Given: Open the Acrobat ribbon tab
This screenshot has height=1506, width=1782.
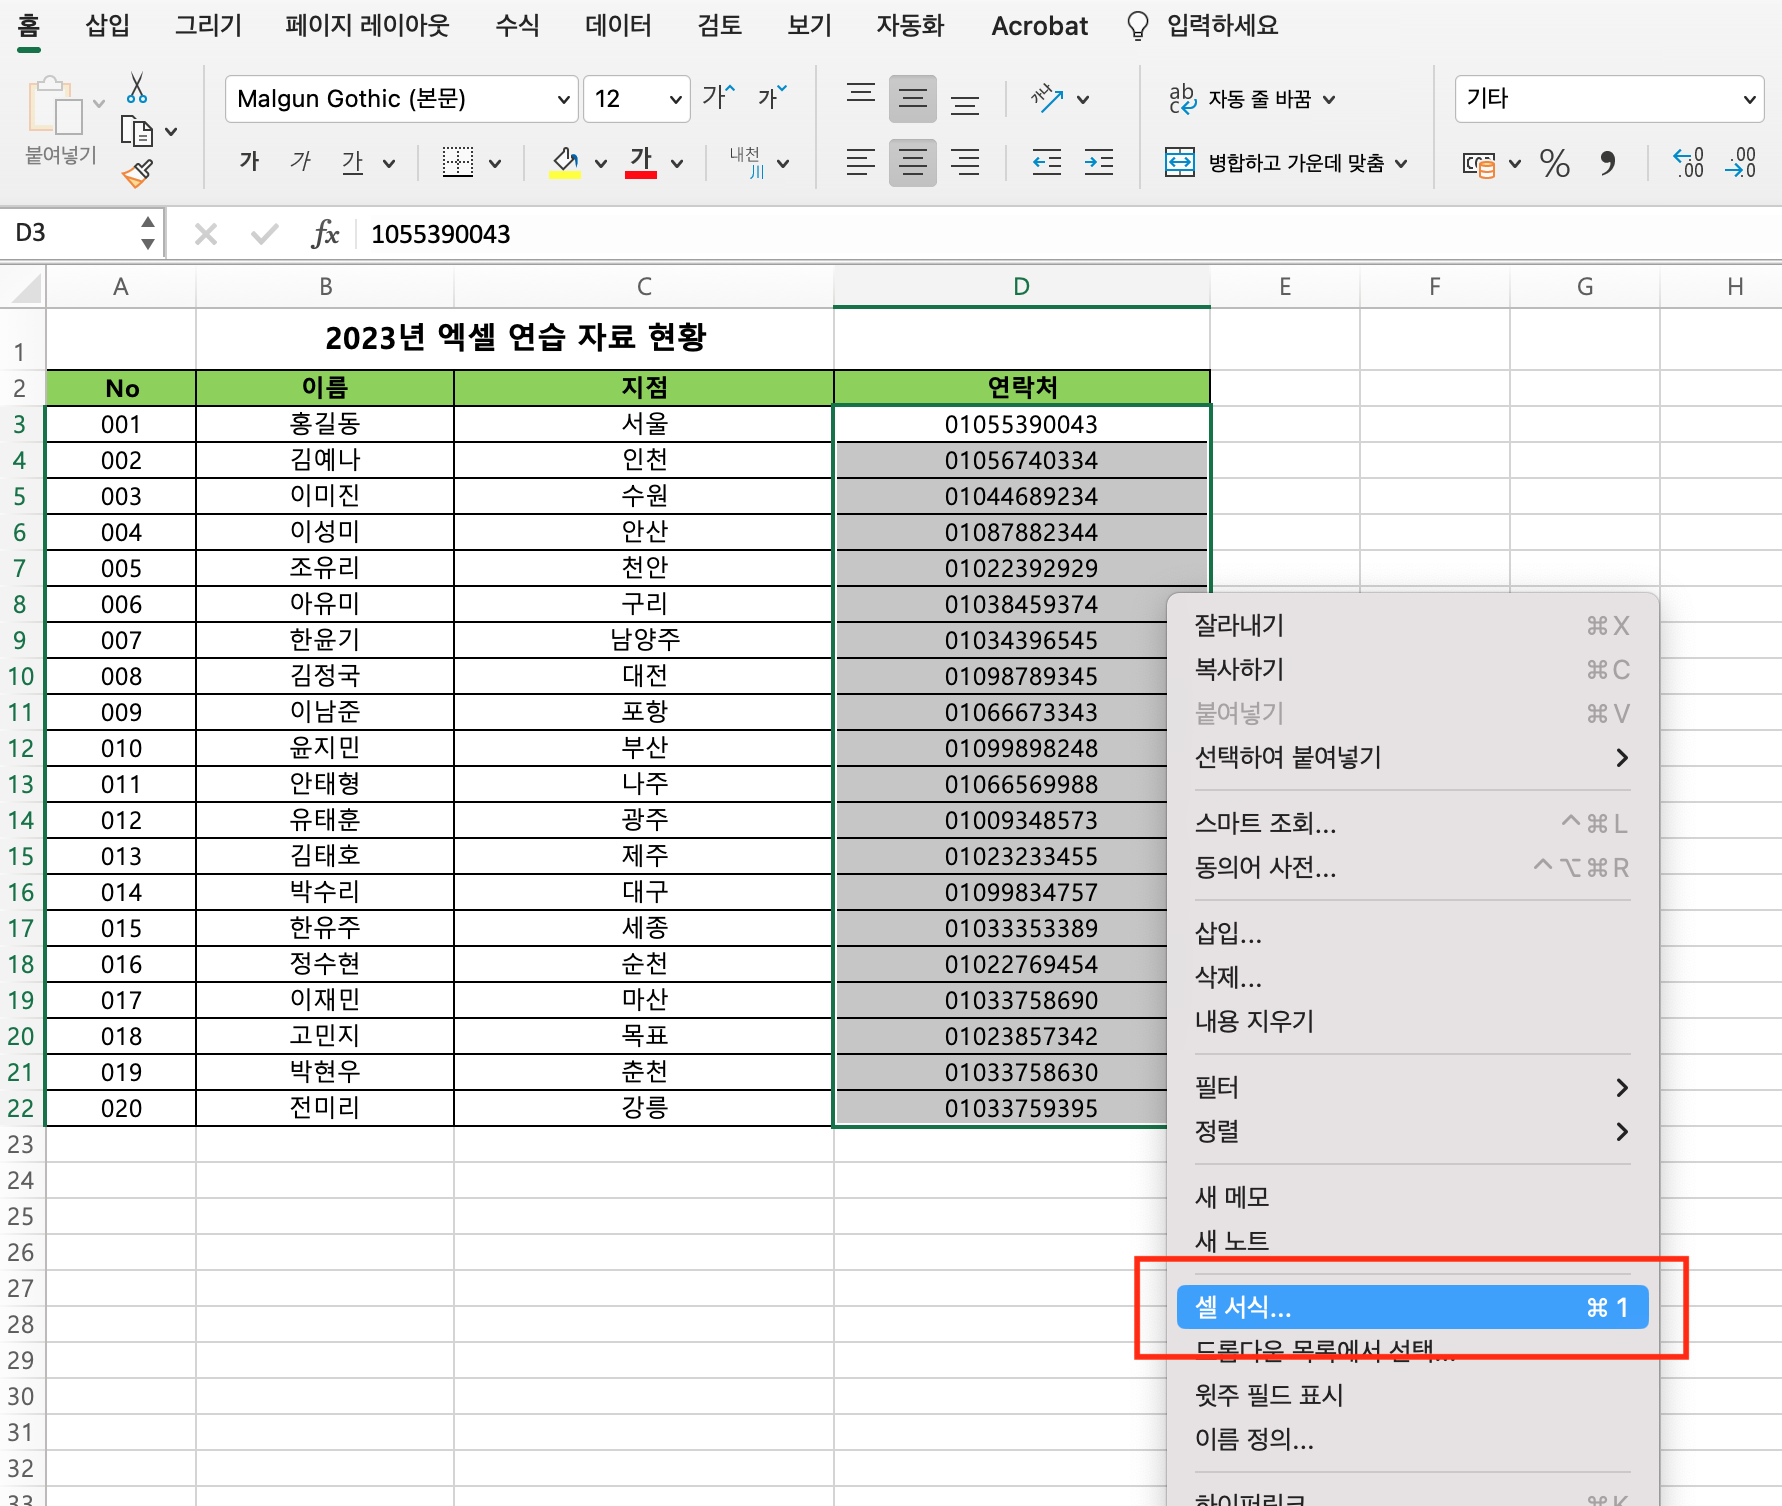Looking at the screenshot, I should click(1039, 26).
